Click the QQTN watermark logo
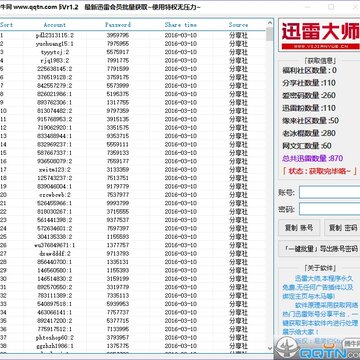Screen dimensions: 360x360 (317, 348)
